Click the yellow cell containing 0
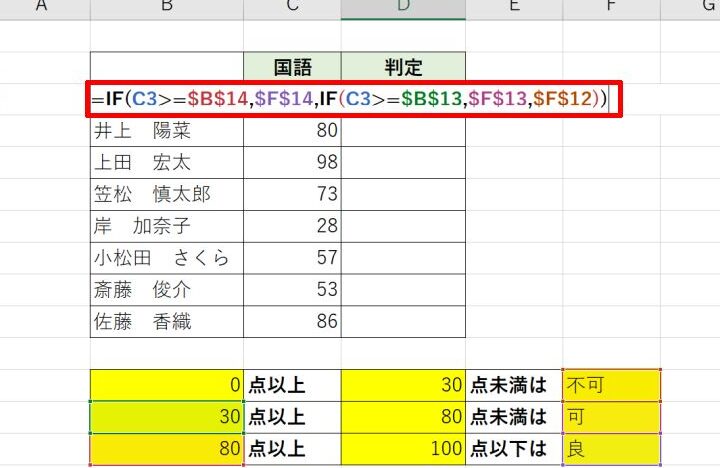This screenshot has width=720, height=468. [167, 385]
